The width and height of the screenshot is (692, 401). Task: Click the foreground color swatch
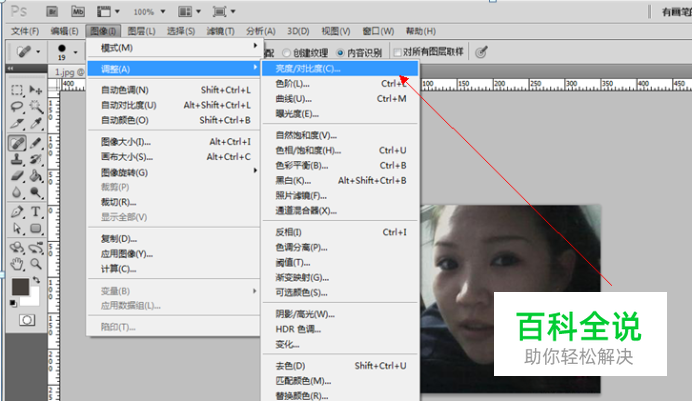point(19,285)
